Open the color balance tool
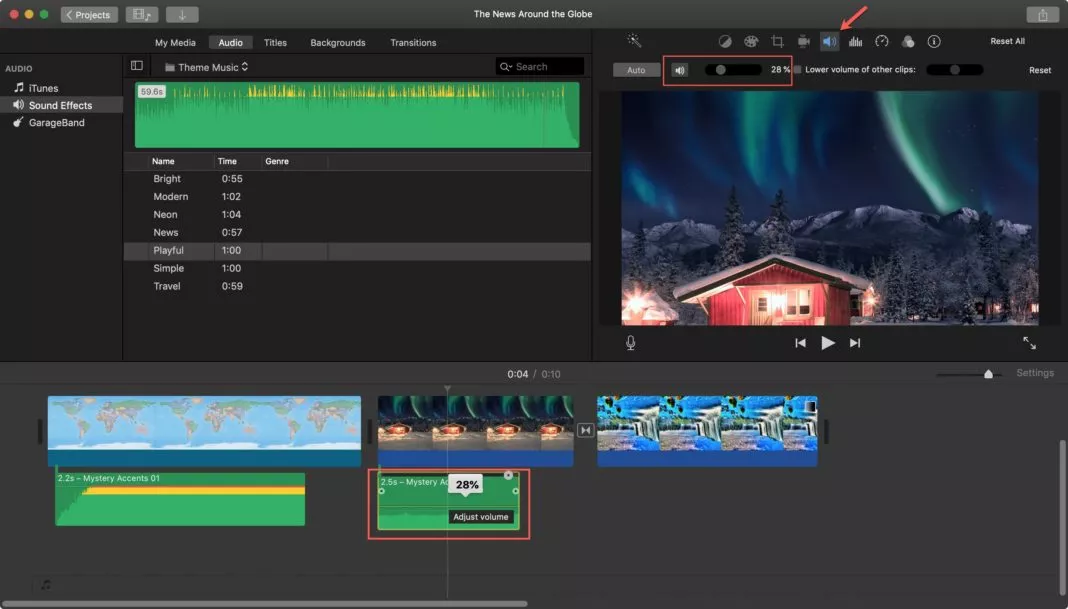The image size is (1068, 609). click(x=725, y=42)
